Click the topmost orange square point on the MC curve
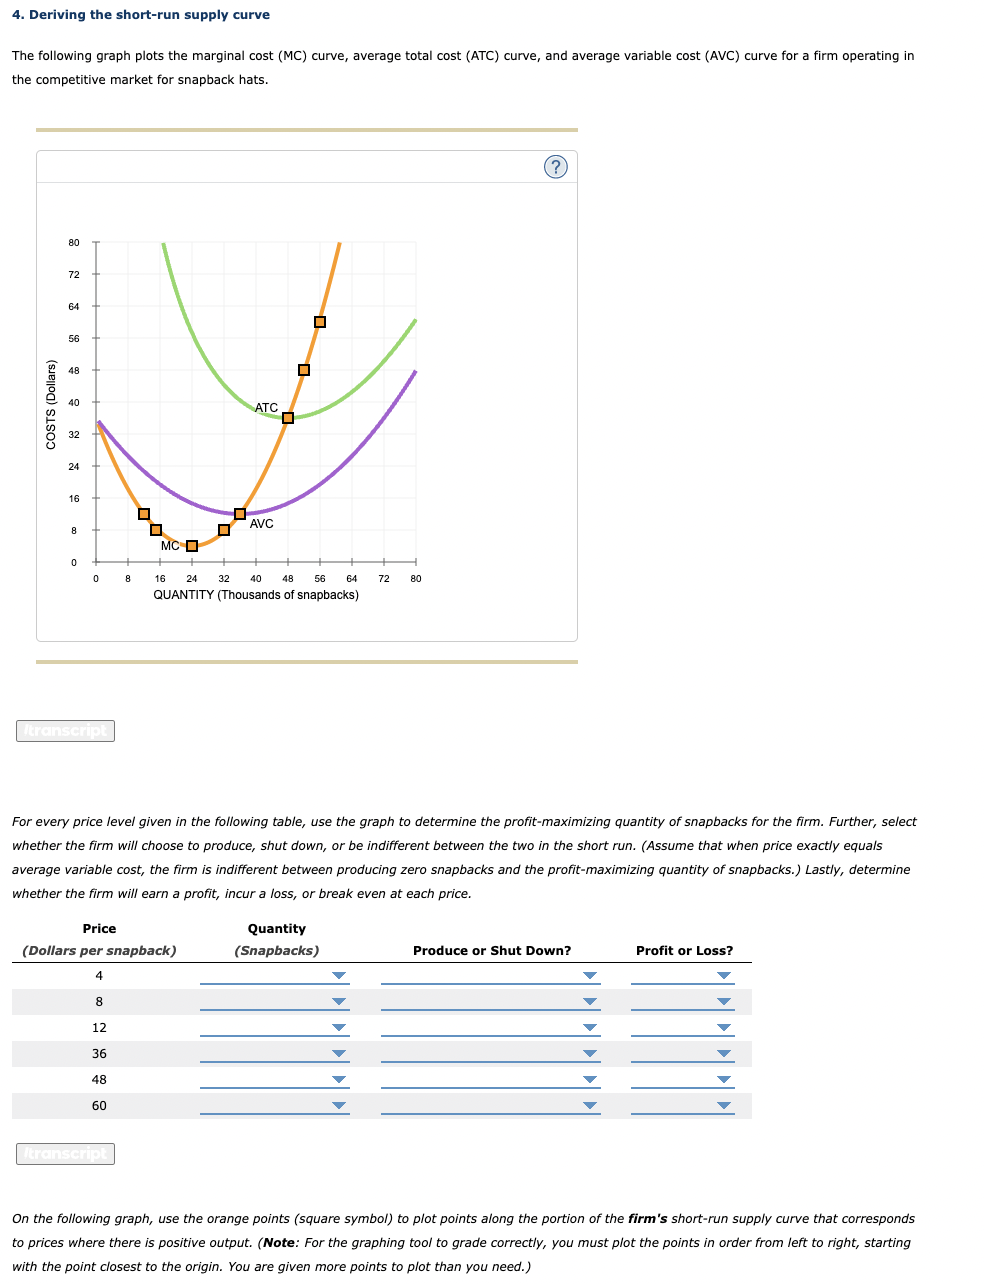984x1284 pixels. click(x=319, y=321)
